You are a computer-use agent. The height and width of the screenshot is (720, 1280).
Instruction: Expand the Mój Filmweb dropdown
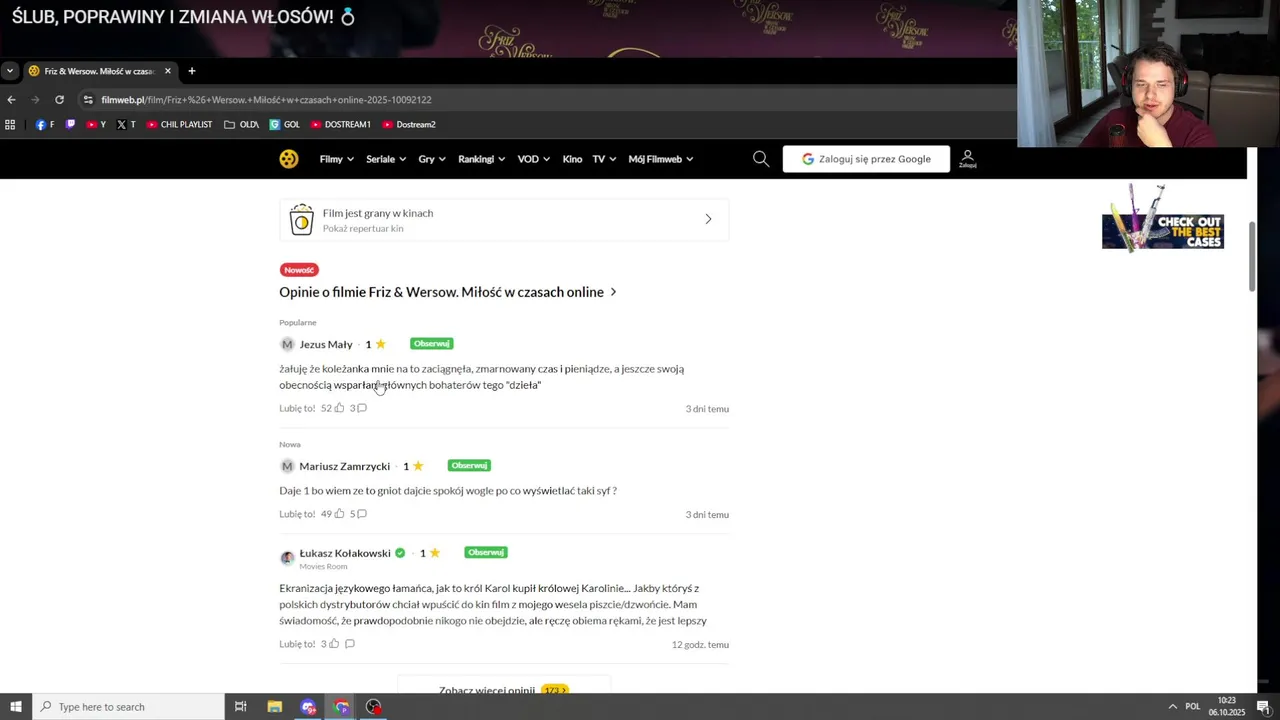(661, 159)
